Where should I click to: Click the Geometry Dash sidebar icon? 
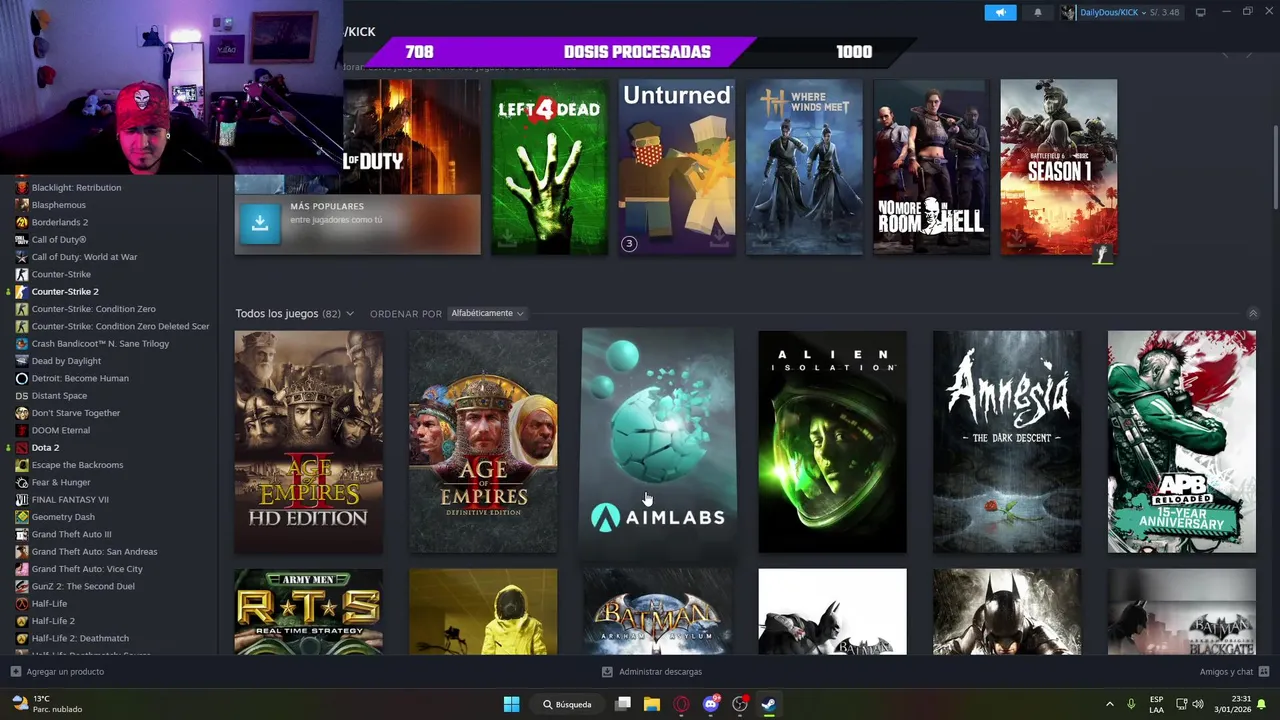tap(21, 517)
